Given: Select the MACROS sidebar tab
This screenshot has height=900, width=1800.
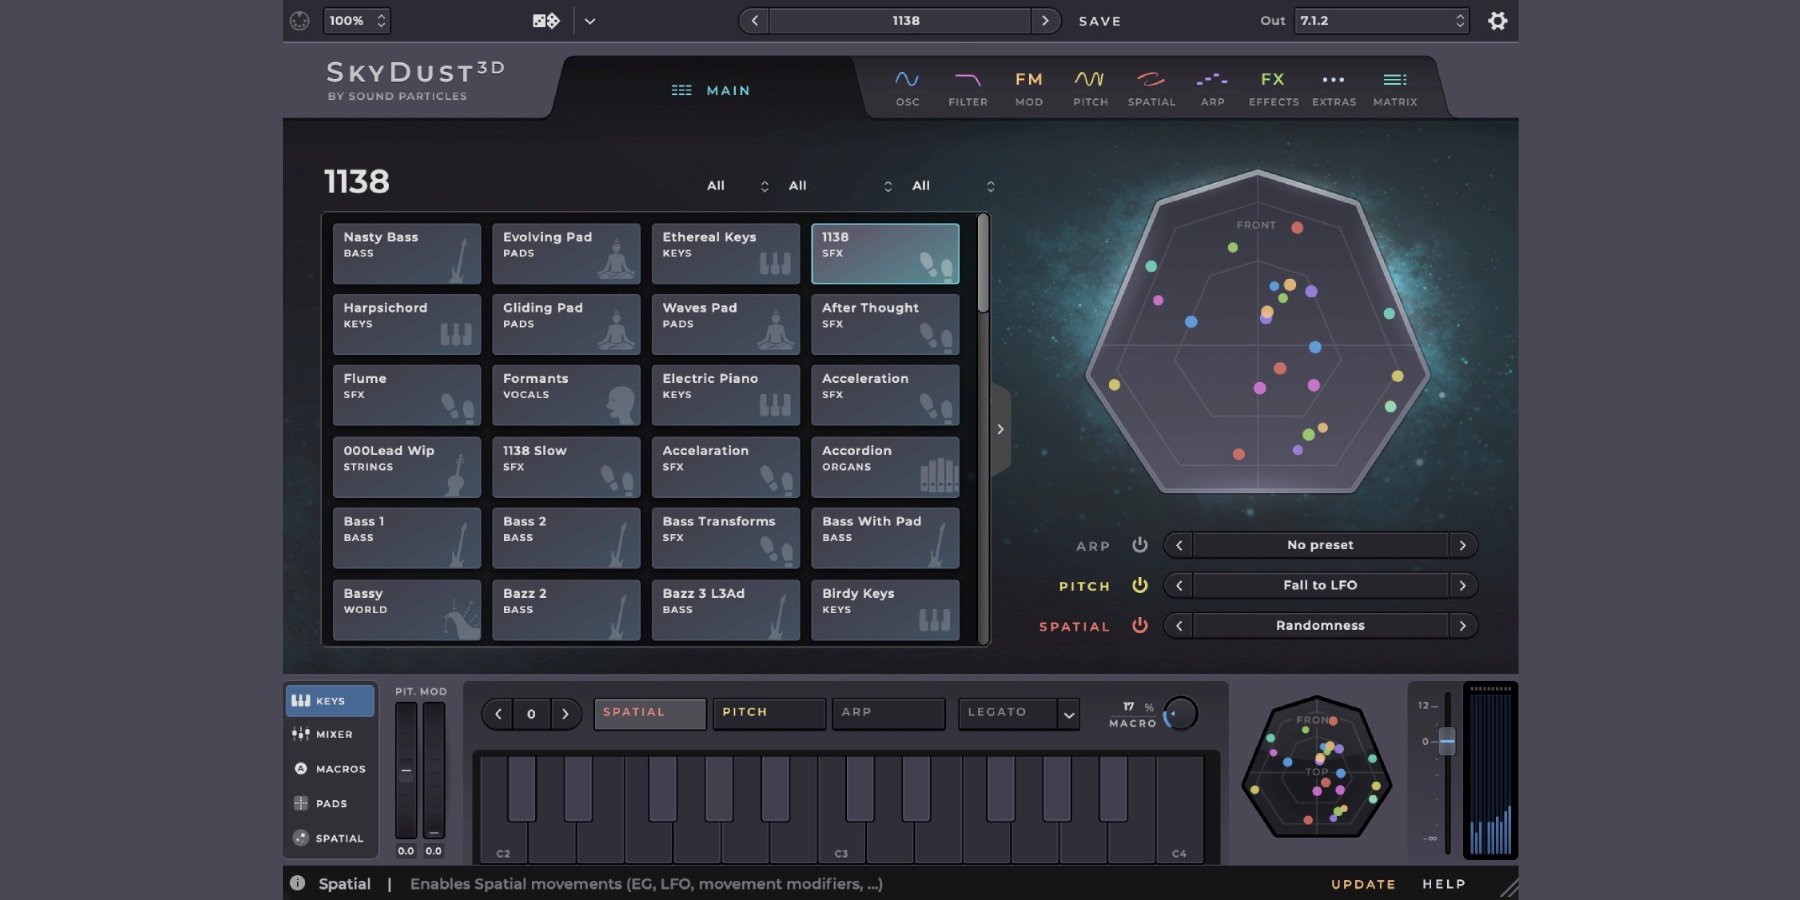Looking at the screenshot, I should click(329, 769).
